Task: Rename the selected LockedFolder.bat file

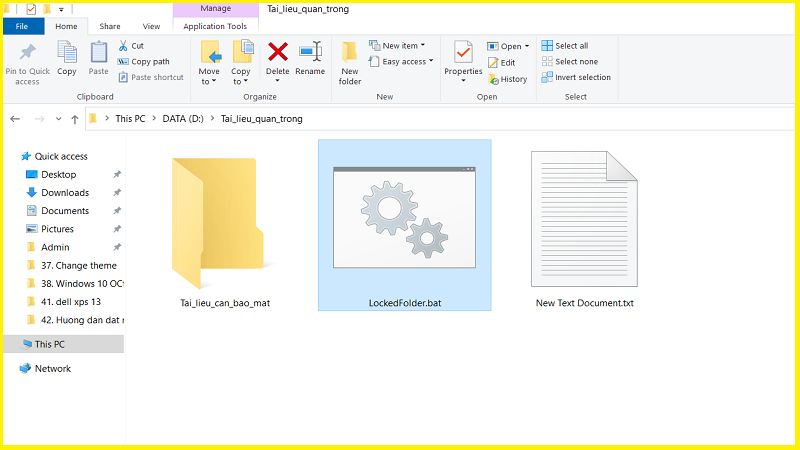Action: [310, 58]
